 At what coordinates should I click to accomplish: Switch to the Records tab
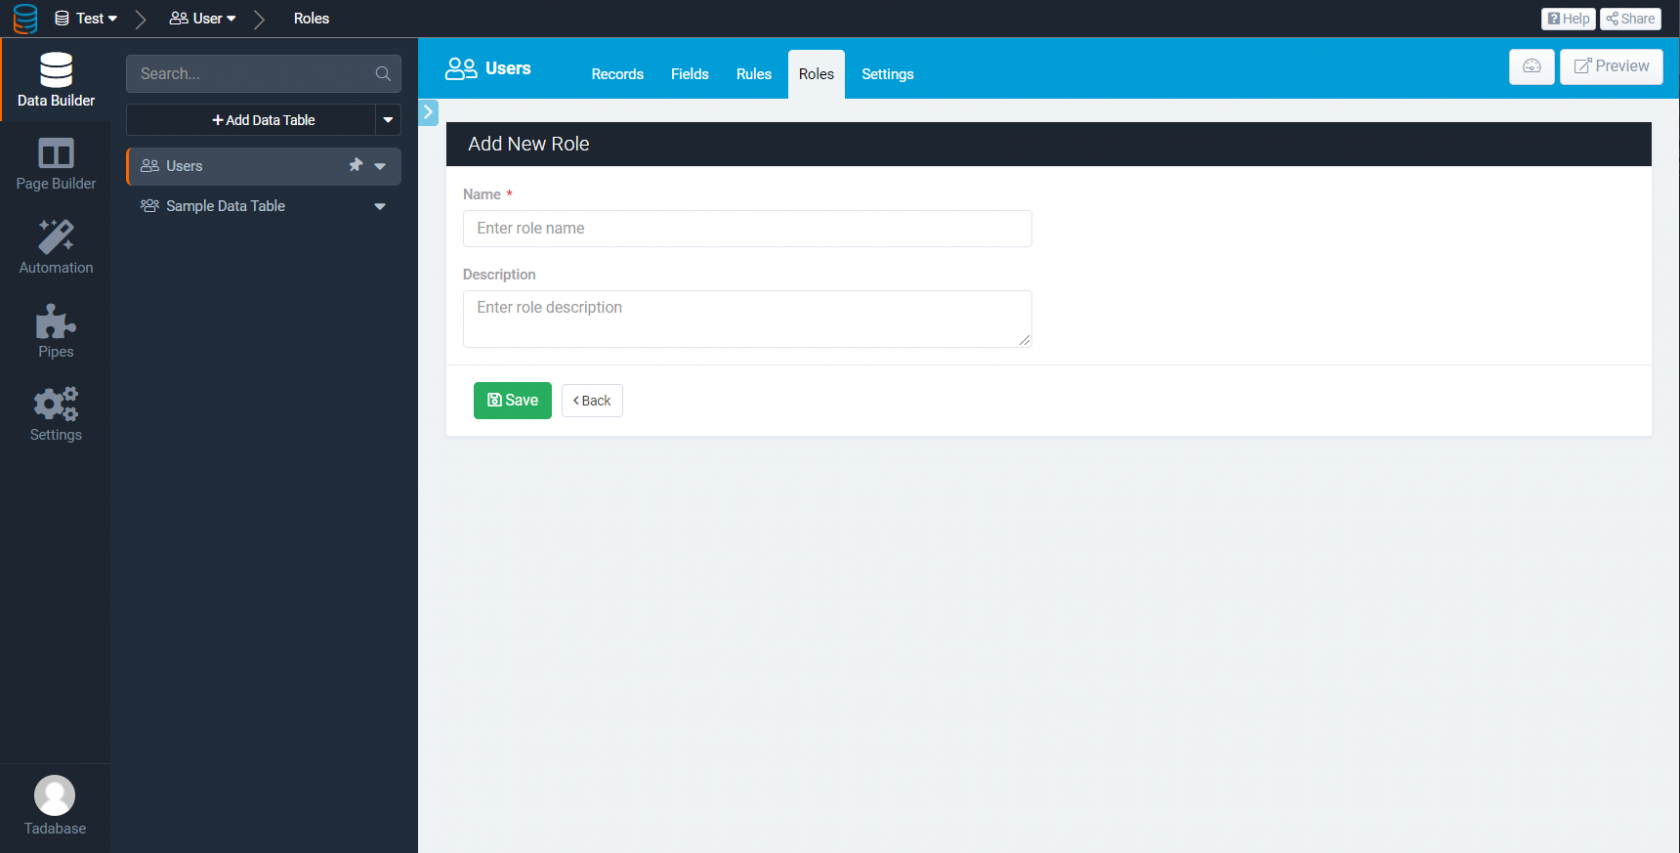point(617,74)
